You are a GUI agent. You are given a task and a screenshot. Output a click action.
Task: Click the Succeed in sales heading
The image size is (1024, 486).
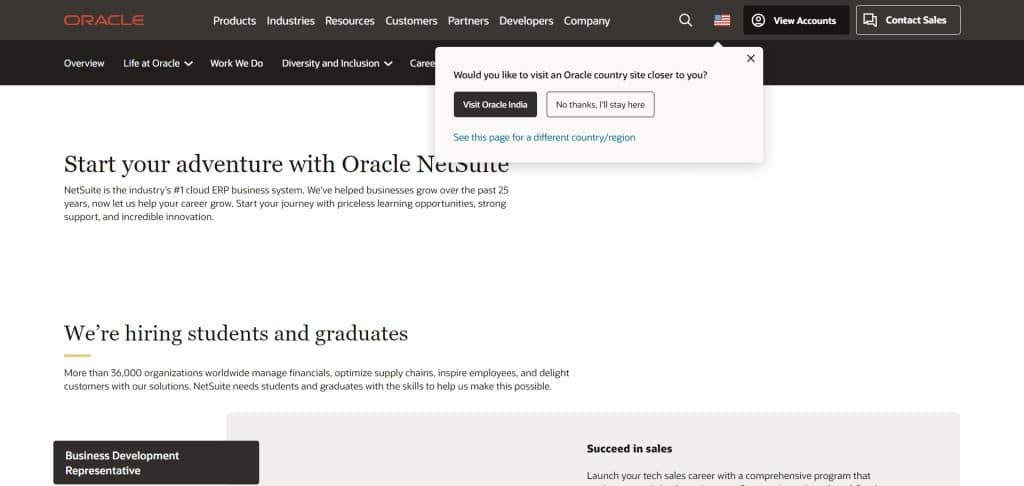pos(630,449)
